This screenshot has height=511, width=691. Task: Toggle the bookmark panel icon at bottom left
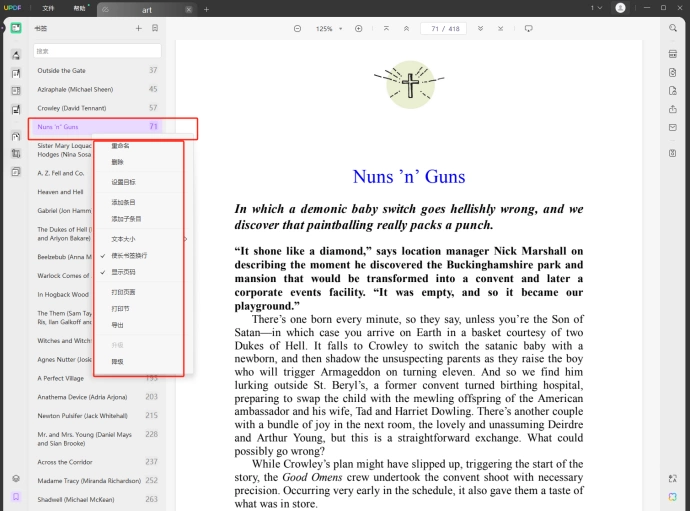click(16, 497)
